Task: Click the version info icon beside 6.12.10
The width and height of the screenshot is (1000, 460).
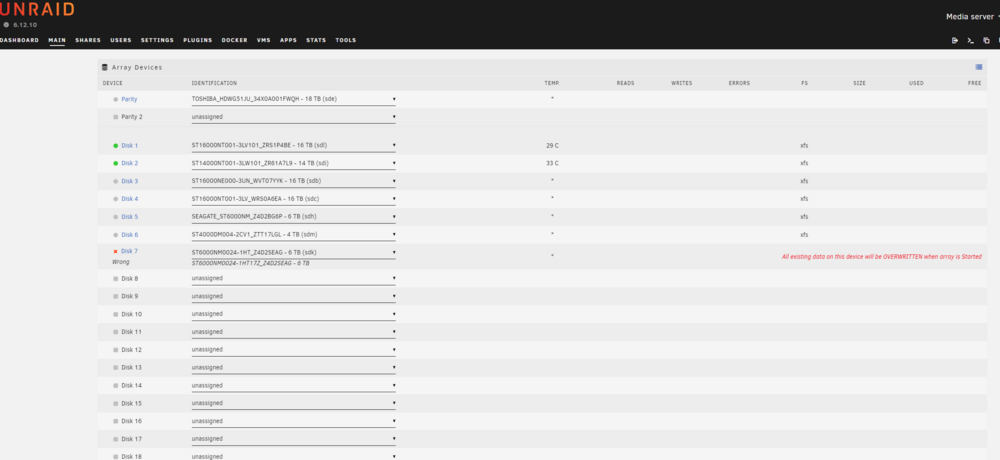Action: pyautogui.click(x=6, y=25)
